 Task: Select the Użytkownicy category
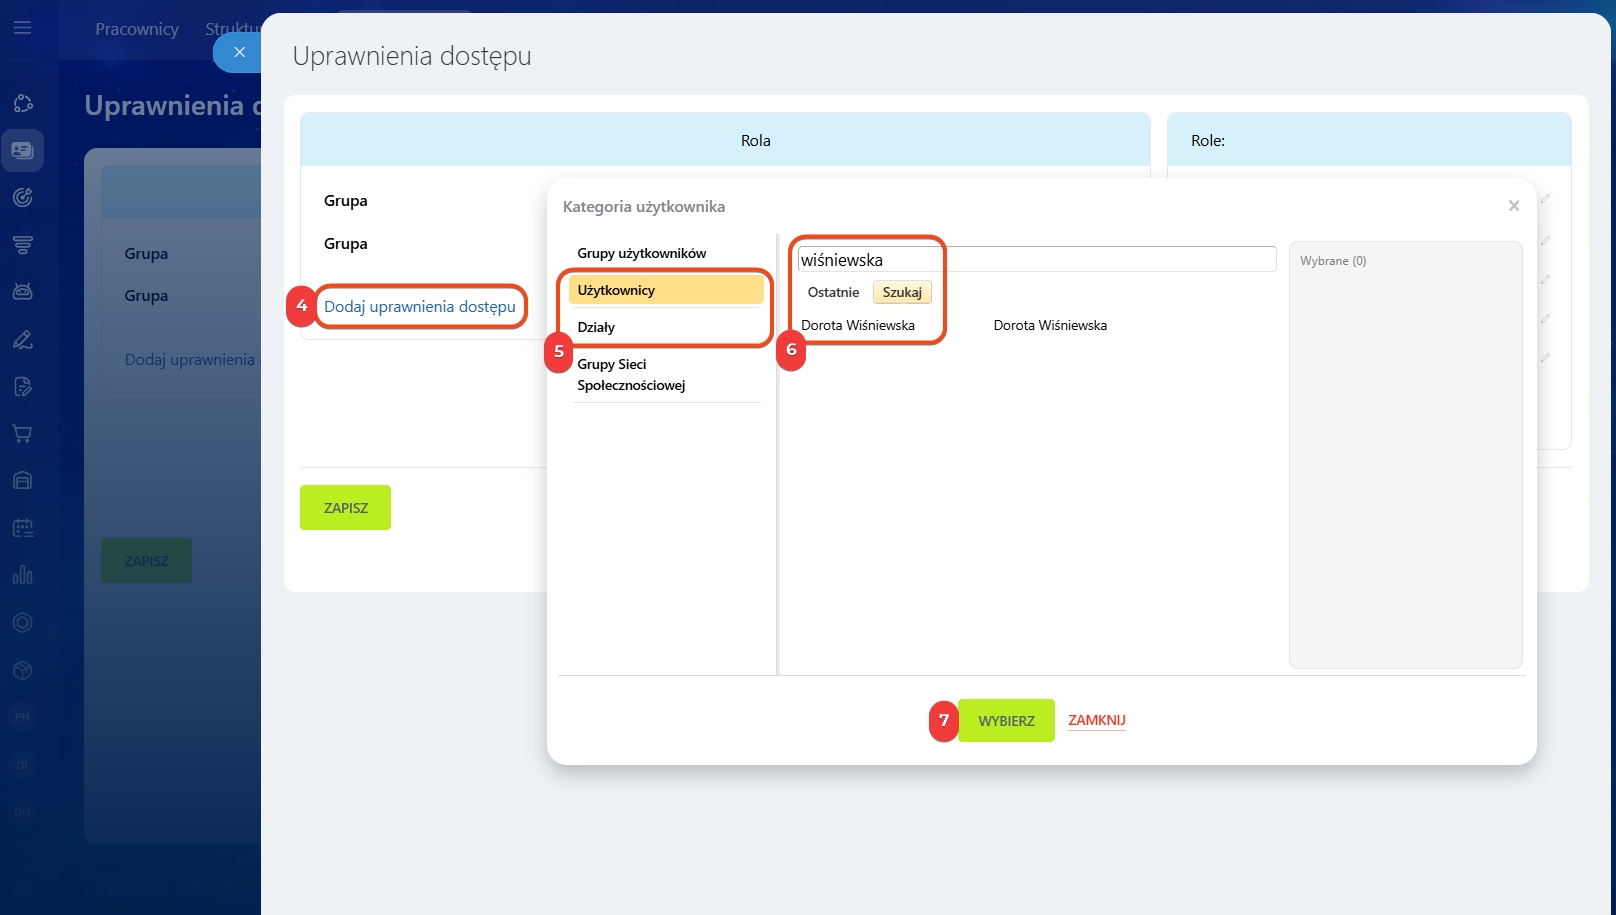pos(665,290)
